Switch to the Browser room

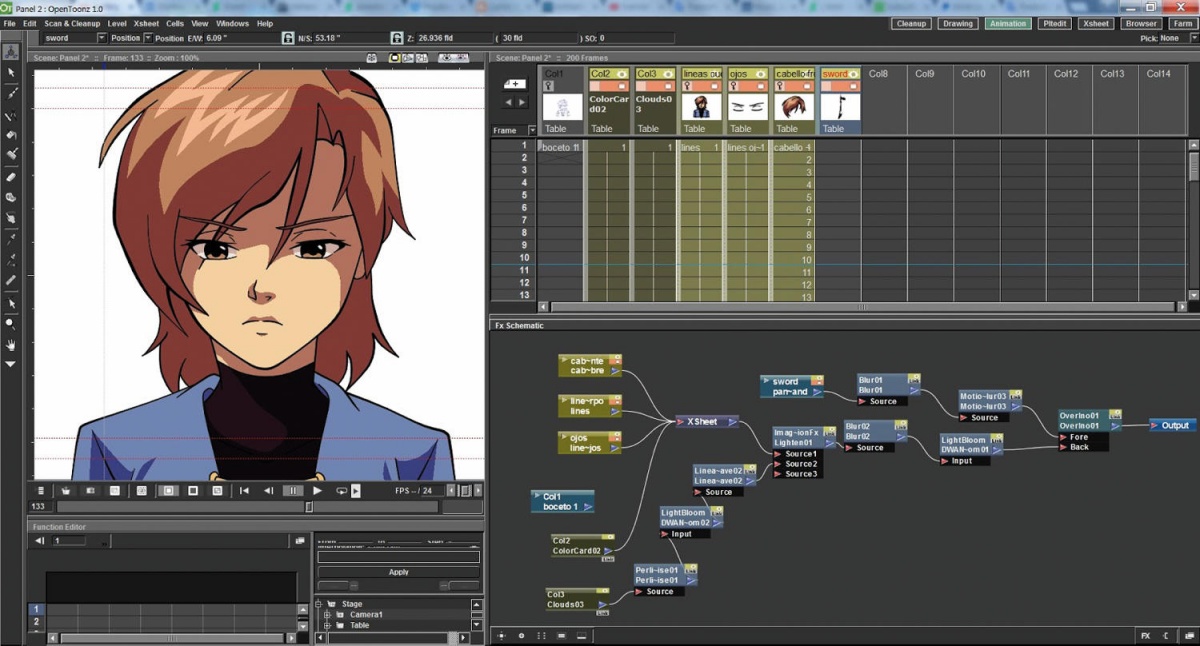tap(1141, 23)
